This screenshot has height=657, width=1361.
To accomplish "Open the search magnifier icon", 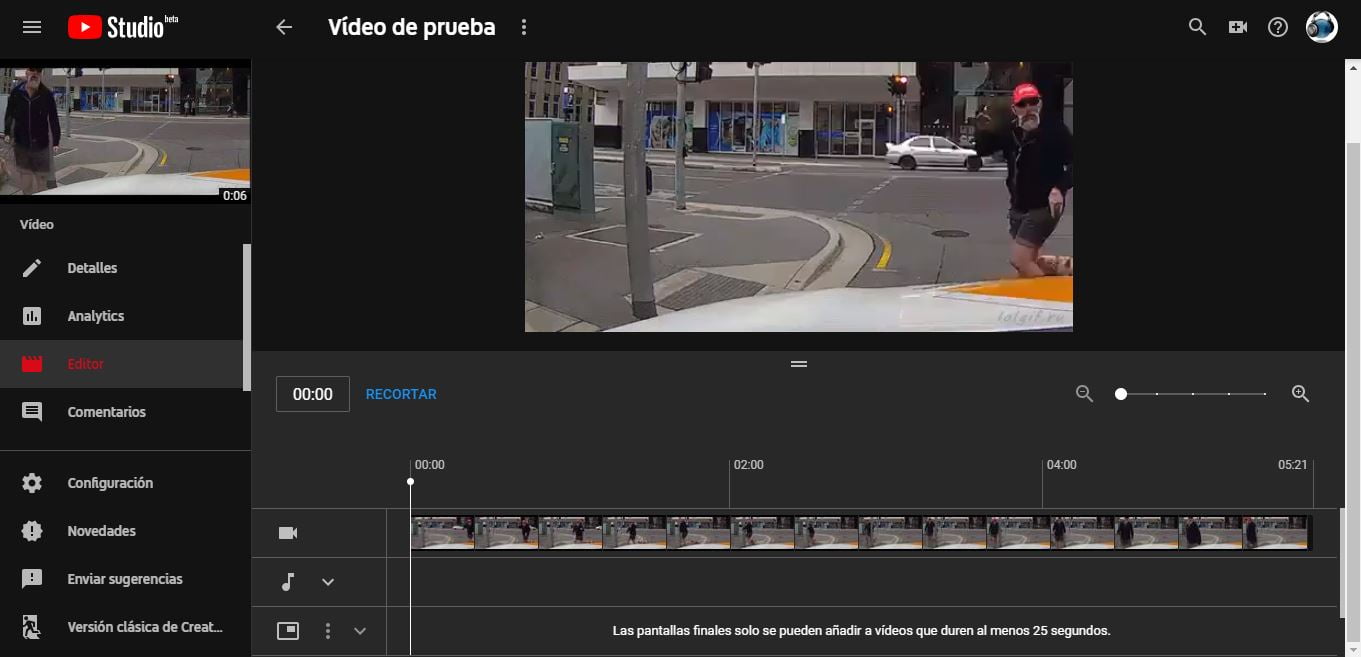I will 1197,27.
